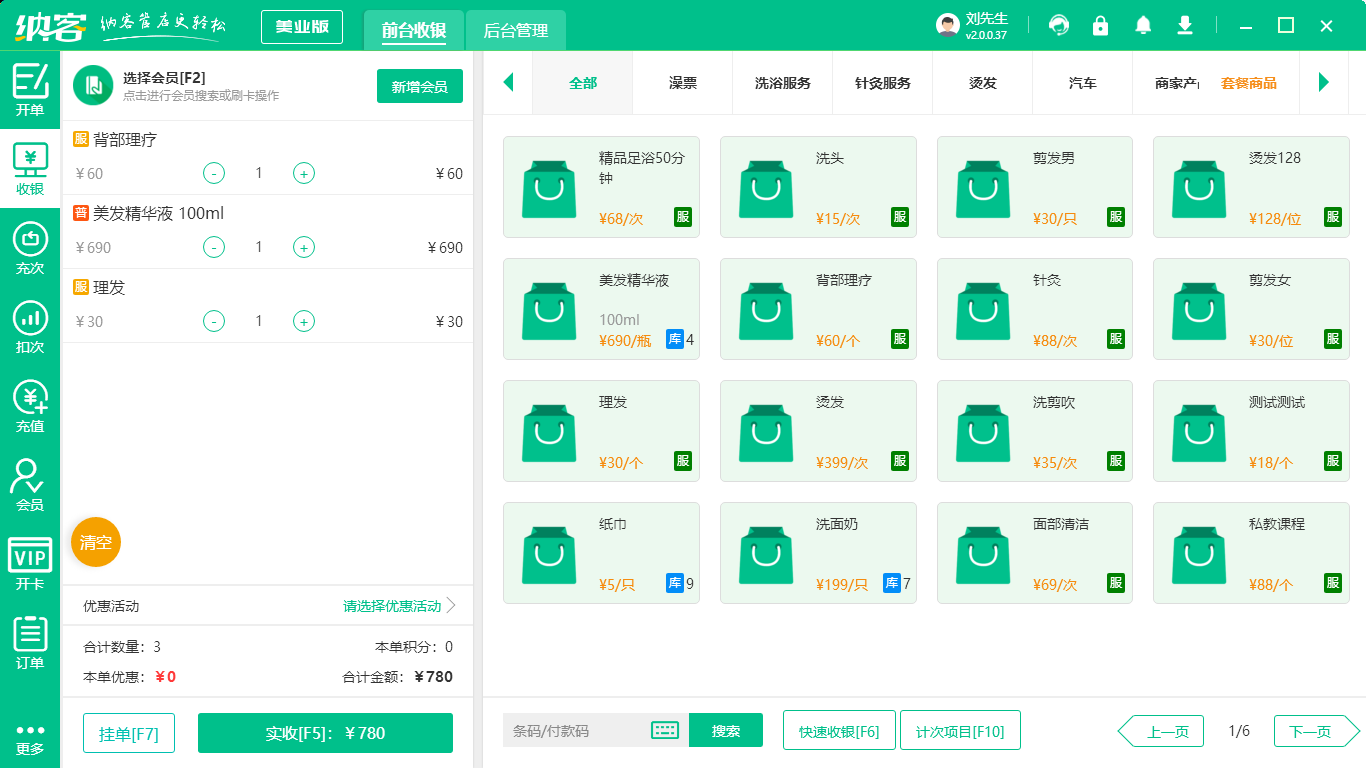Click the 扣次 sidebar icon
The image size is (1366, 768).
[x=30, y=322]
